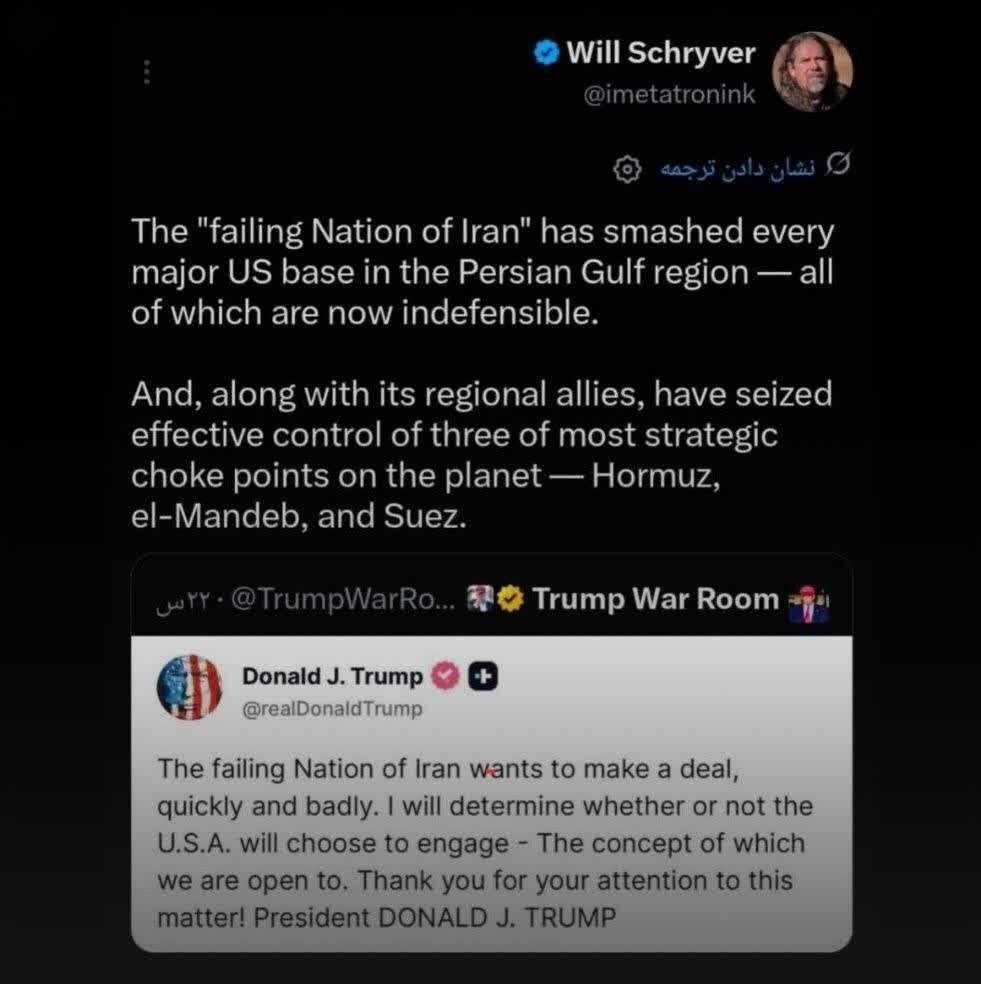Screen dimensions: 981x984
Task: Click the Will Schryver display name
Action: click(661, 52)
